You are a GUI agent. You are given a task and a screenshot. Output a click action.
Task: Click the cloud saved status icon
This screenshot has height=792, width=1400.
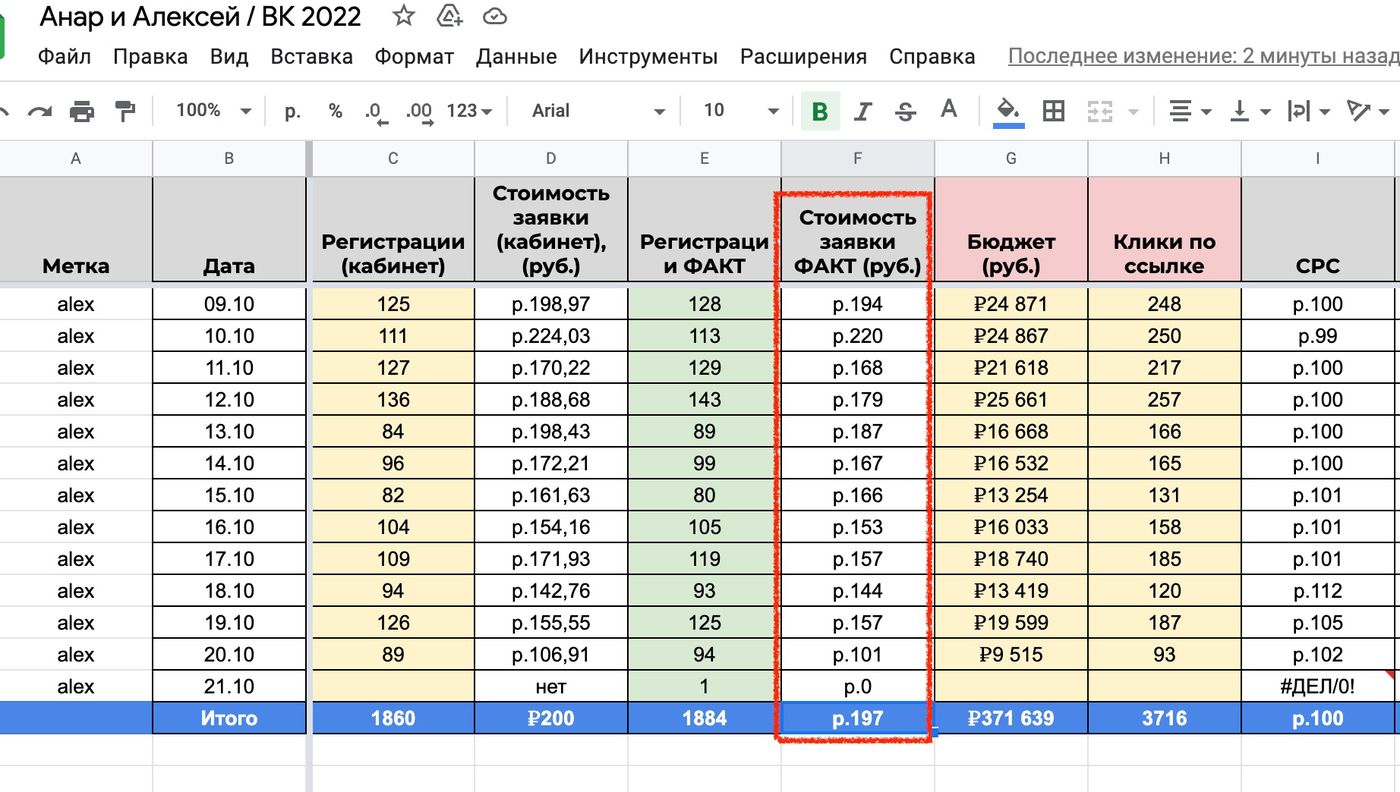494,16
